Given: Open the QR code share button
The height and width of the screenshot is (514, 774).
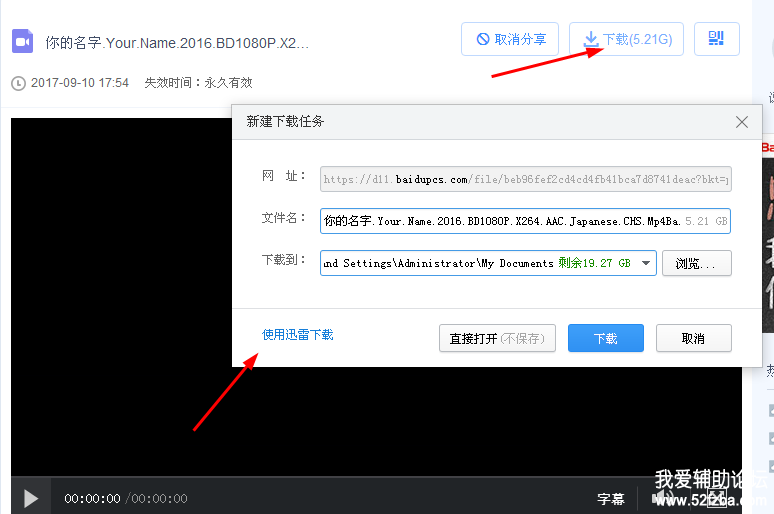Looking at the screenshot, I should [716, 39].
